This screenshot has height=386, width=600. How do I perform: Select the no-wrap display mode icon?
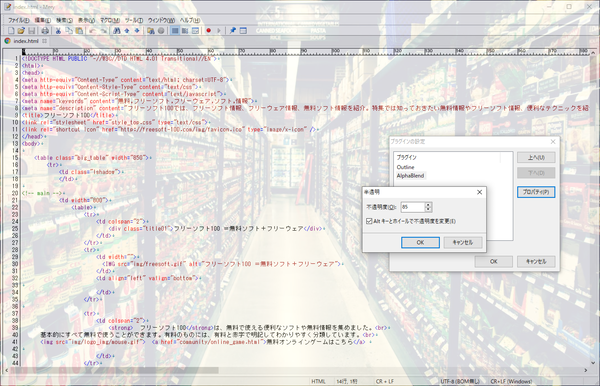tap(175, 31)
